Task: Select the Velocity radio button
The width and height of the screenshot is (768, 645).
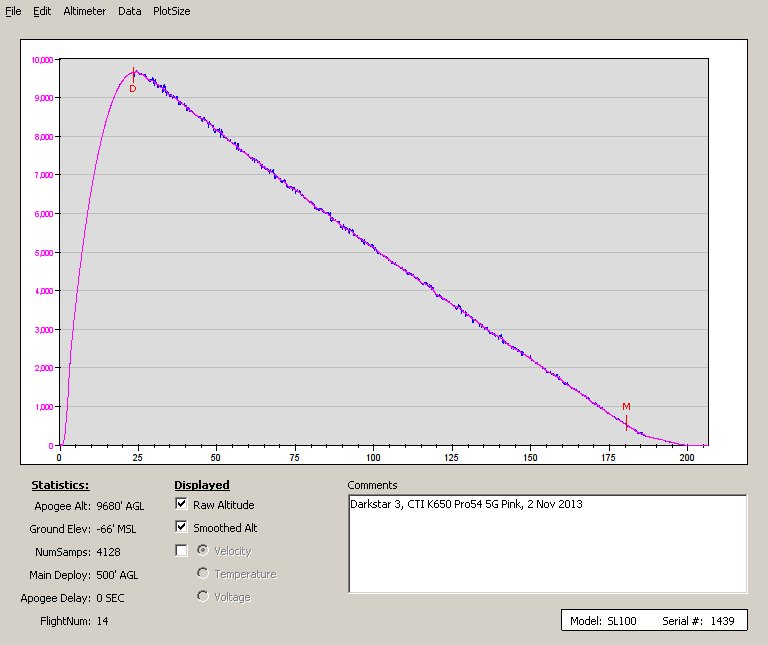Action: [203, 551]
